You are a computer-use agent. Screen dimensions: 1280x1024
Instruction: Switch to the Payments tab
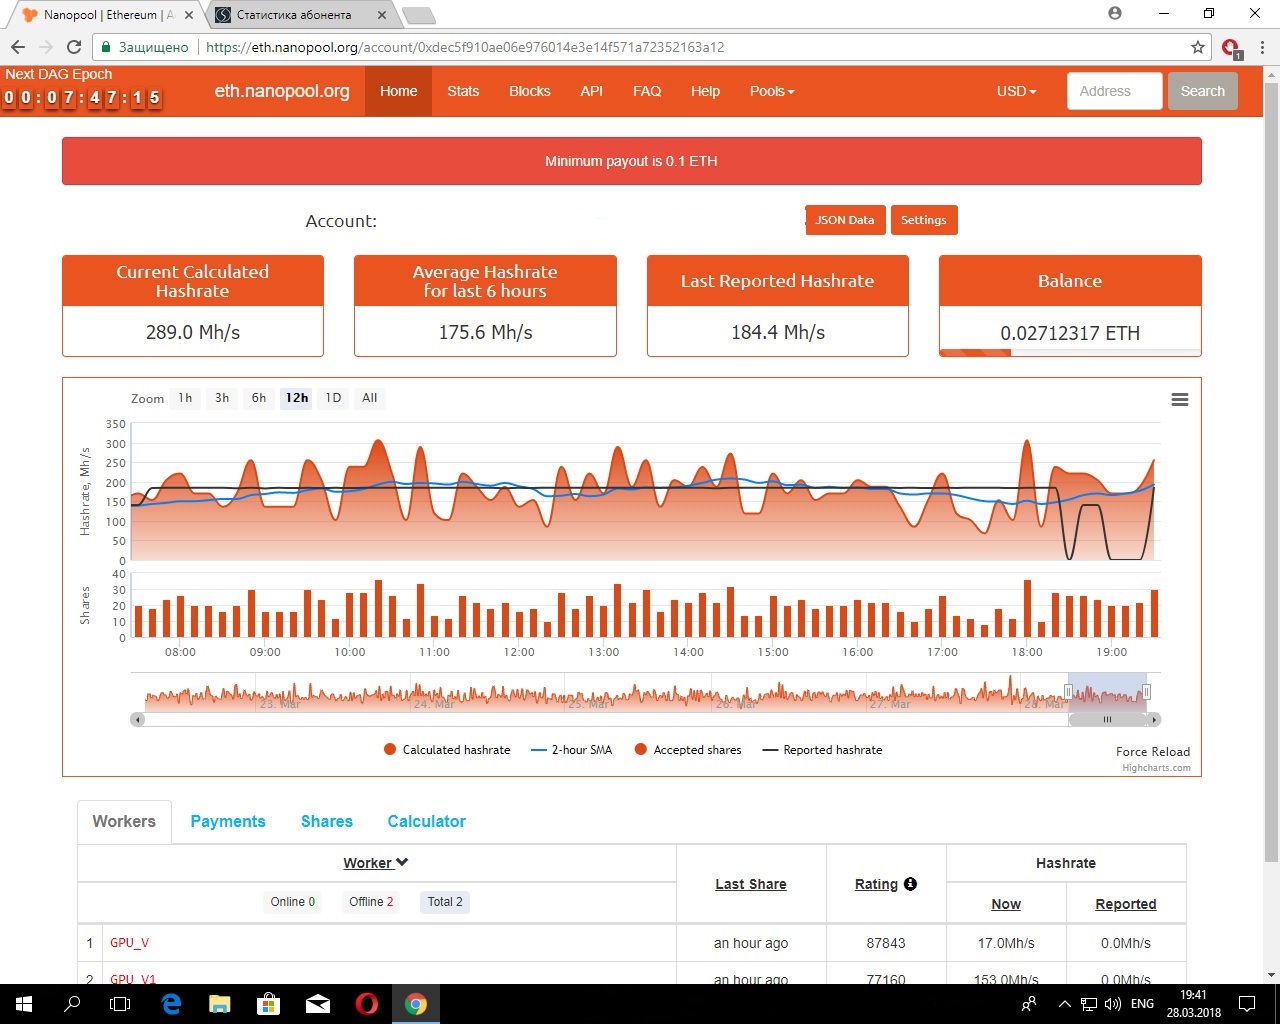point(228,821)
